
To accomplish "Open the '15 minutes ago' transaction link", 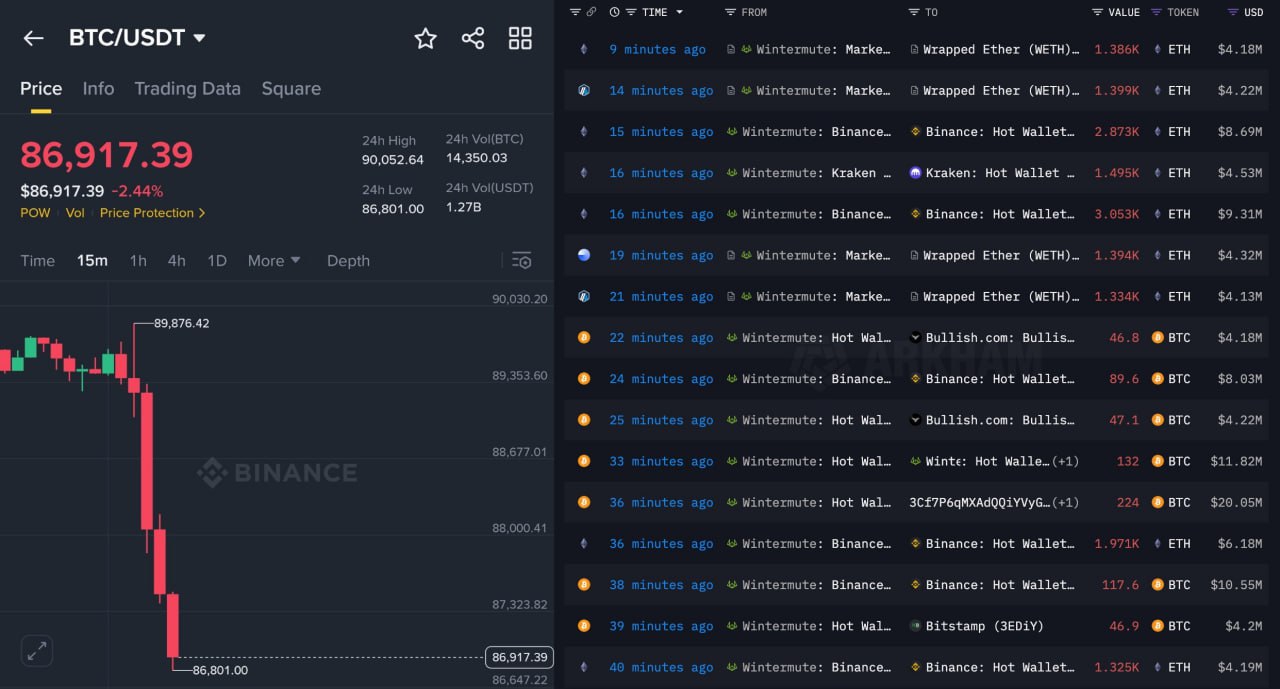I will coord(661,132).
